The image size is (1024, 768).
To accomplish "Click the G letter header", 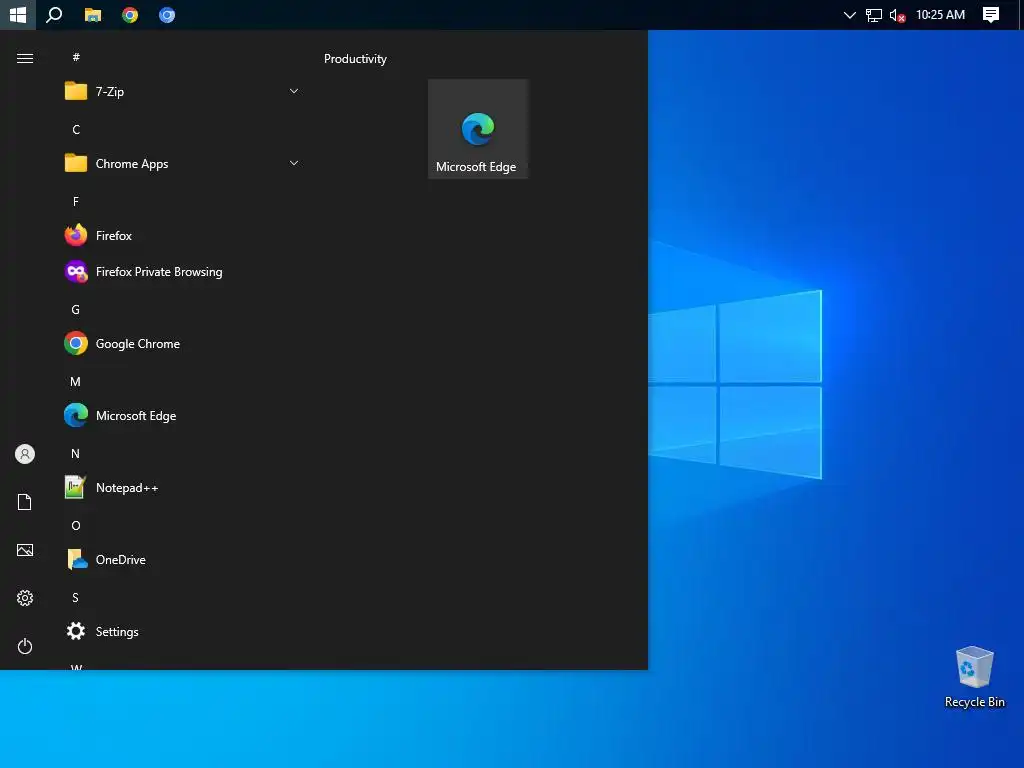I will pyautogui.click(x=76, y=310).
